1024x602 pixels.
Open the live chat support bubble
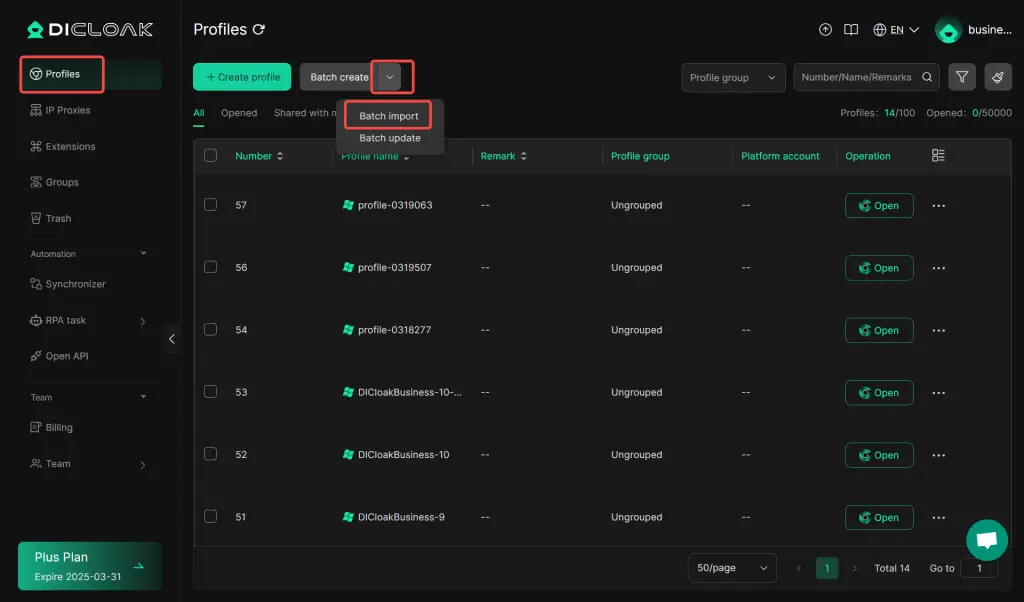[986, 540]
